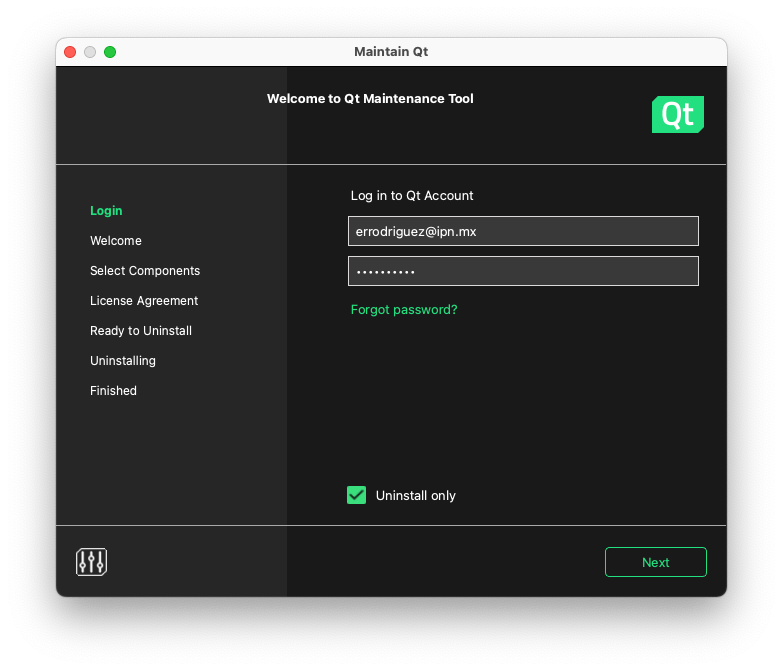Click the green Qt logo
This screenshot has height=671, width=783.
(x=677, y=115)
